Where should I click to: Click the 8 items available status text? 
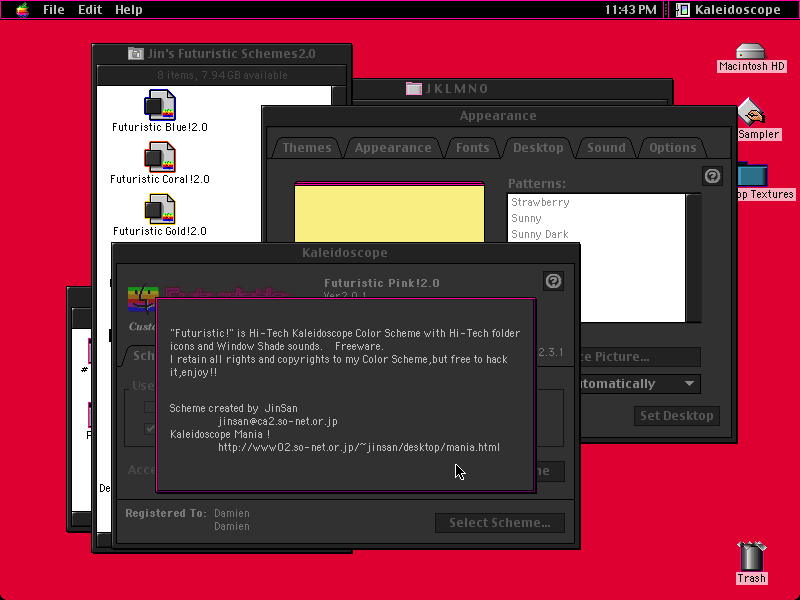pos(222,75)
